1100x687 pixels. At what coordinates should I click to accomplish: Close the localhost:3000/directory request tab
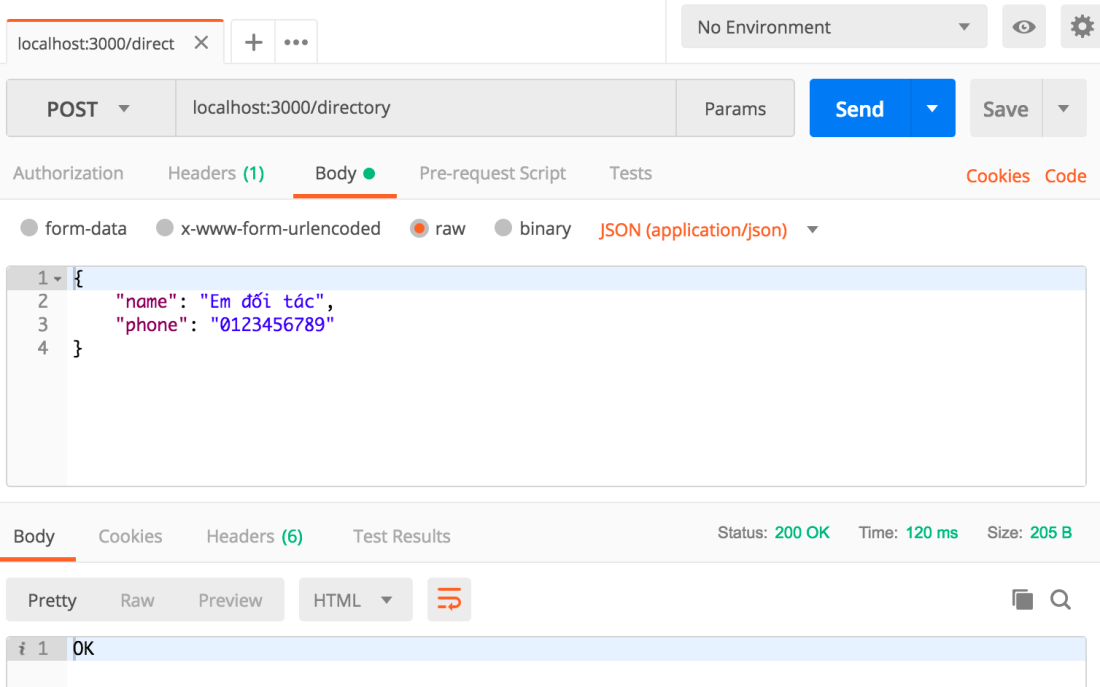(x=201, y=43)
